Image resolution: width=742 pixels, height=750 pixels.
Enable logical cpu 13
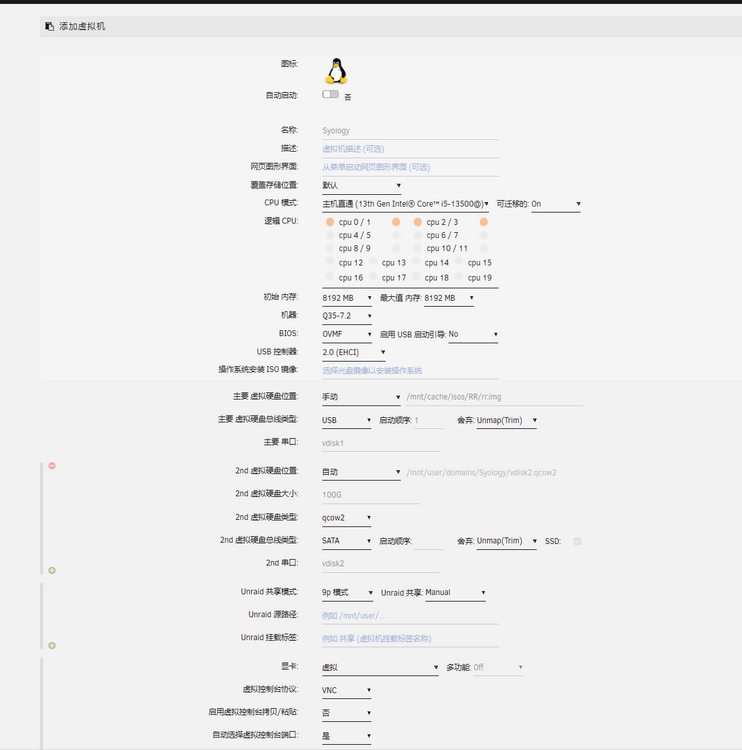373,261
